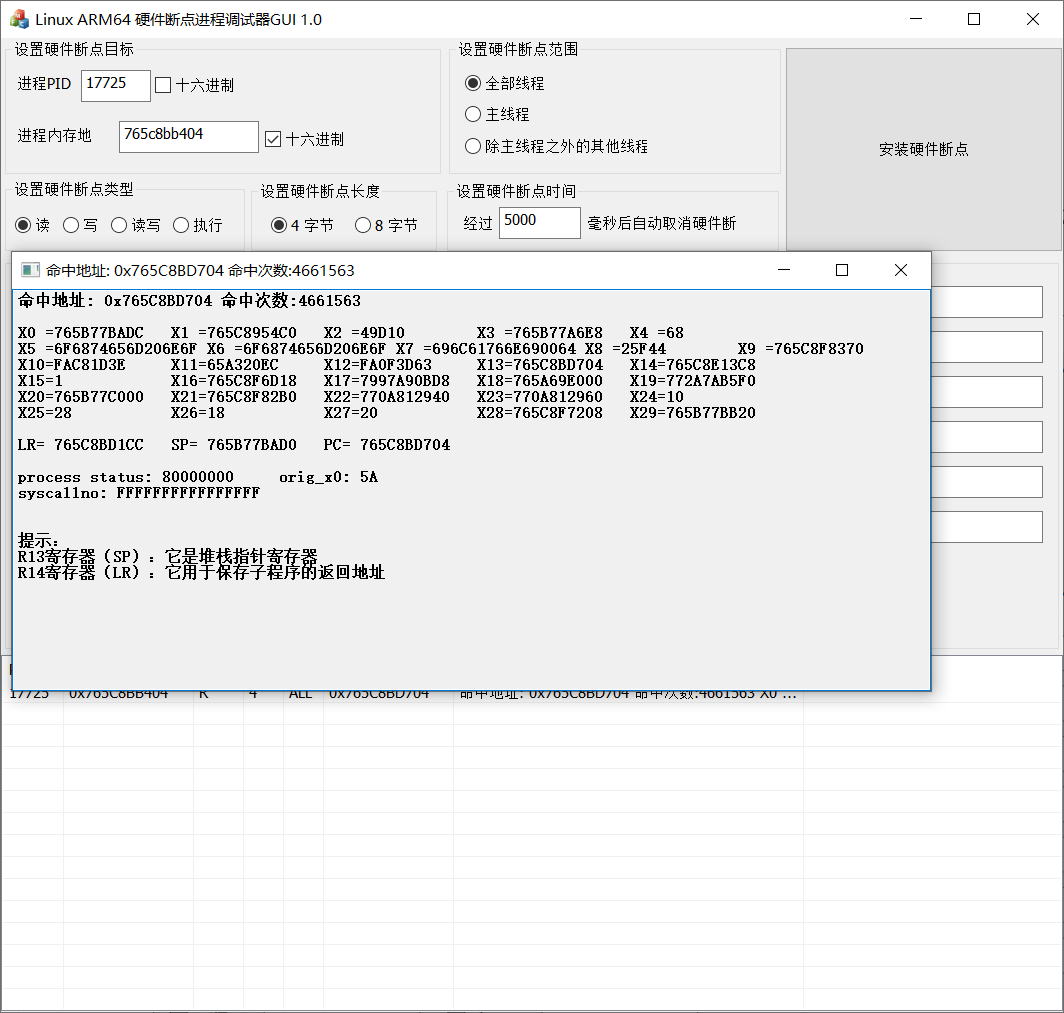Maximize the main debugger window
Screen dimensions: 1064x1013
[x=974, y=19]
